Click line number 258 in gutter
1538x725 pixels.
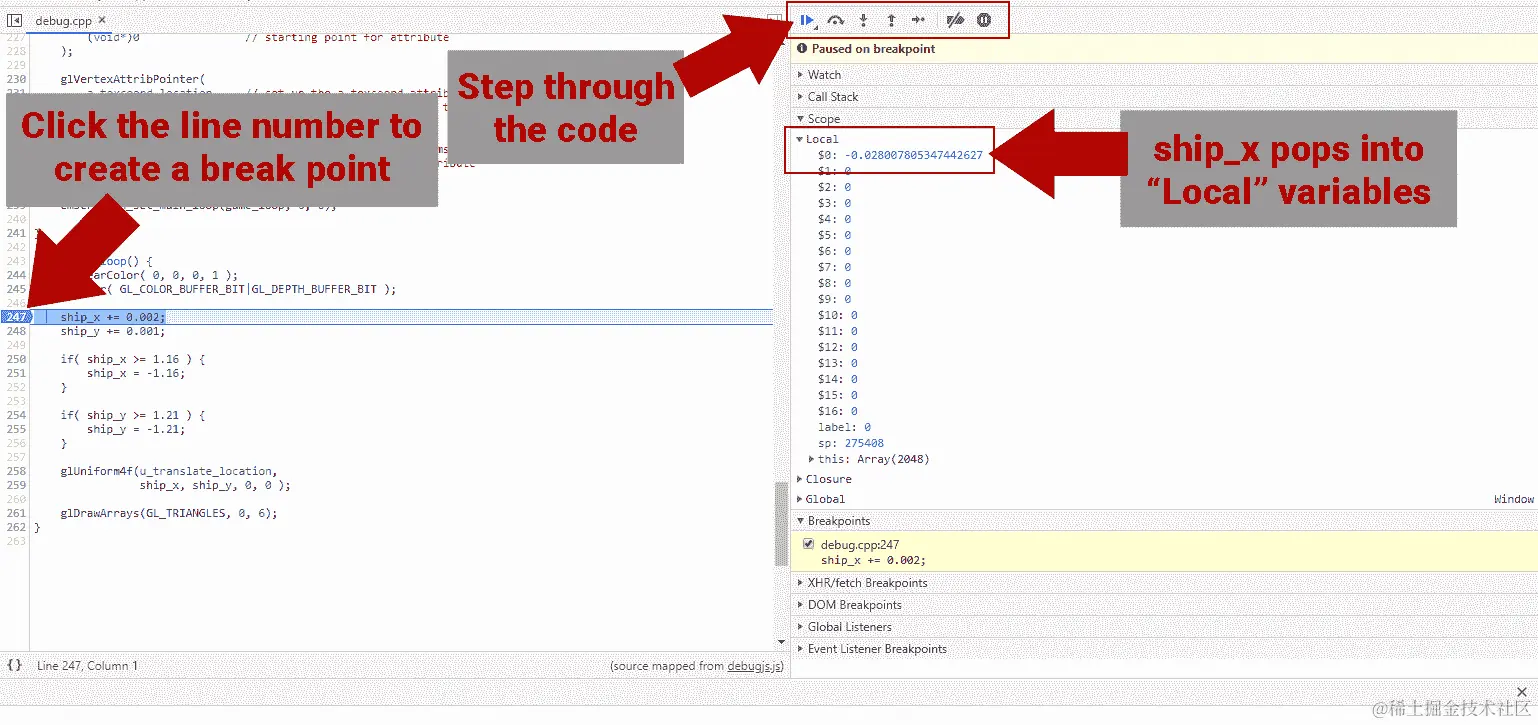(x=15, y=471)
